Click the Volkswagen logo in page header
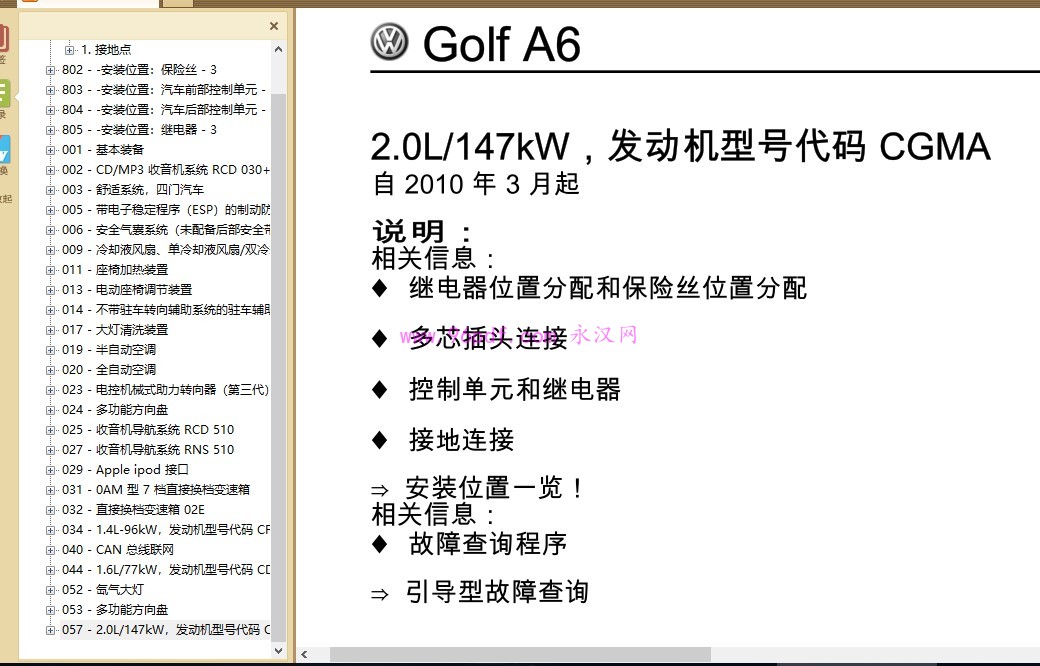Viewport: 1040px width, 666px height. tap(389, 42)
